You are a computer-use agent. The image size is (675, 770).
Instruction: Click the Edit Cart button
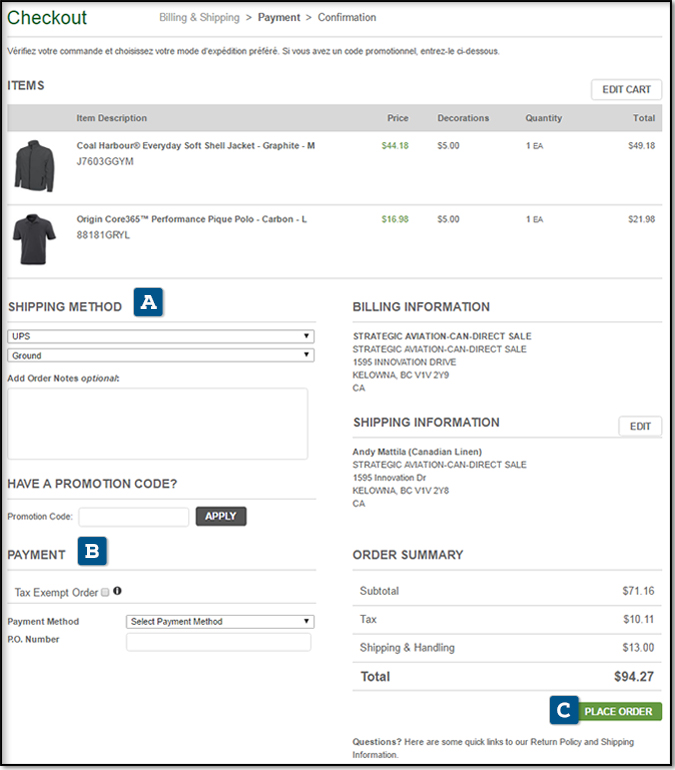pos(626,90)
